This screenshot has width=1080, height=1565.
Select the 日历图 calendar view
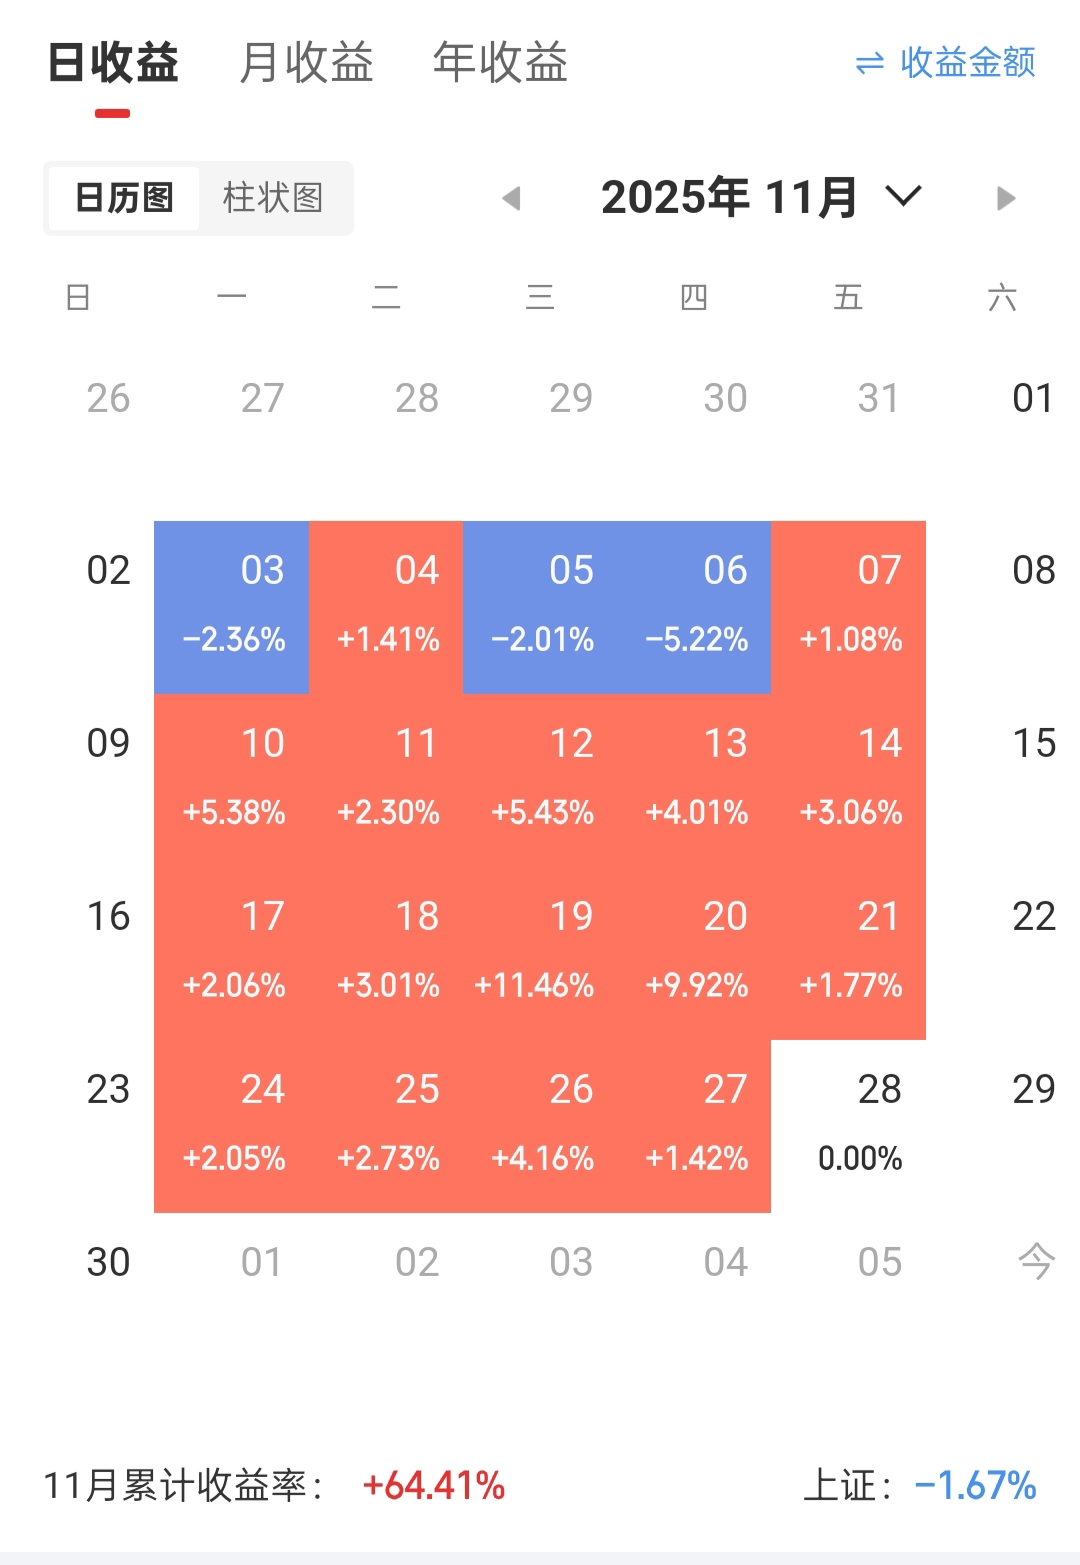124,198
